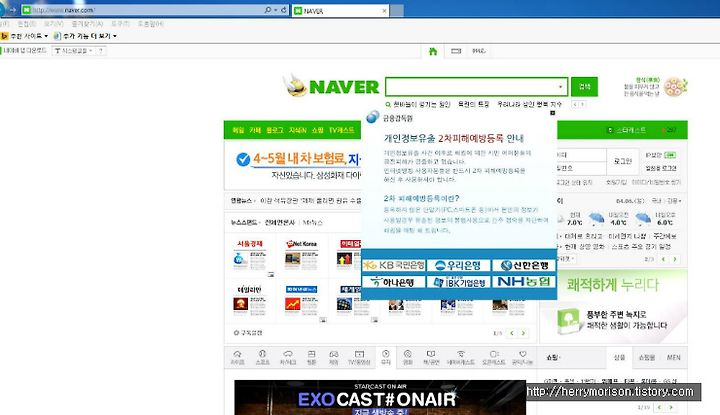Screen dimensions: 720x415
Task: Click the flower seasonal doodle image
Action: click(676, 87)
